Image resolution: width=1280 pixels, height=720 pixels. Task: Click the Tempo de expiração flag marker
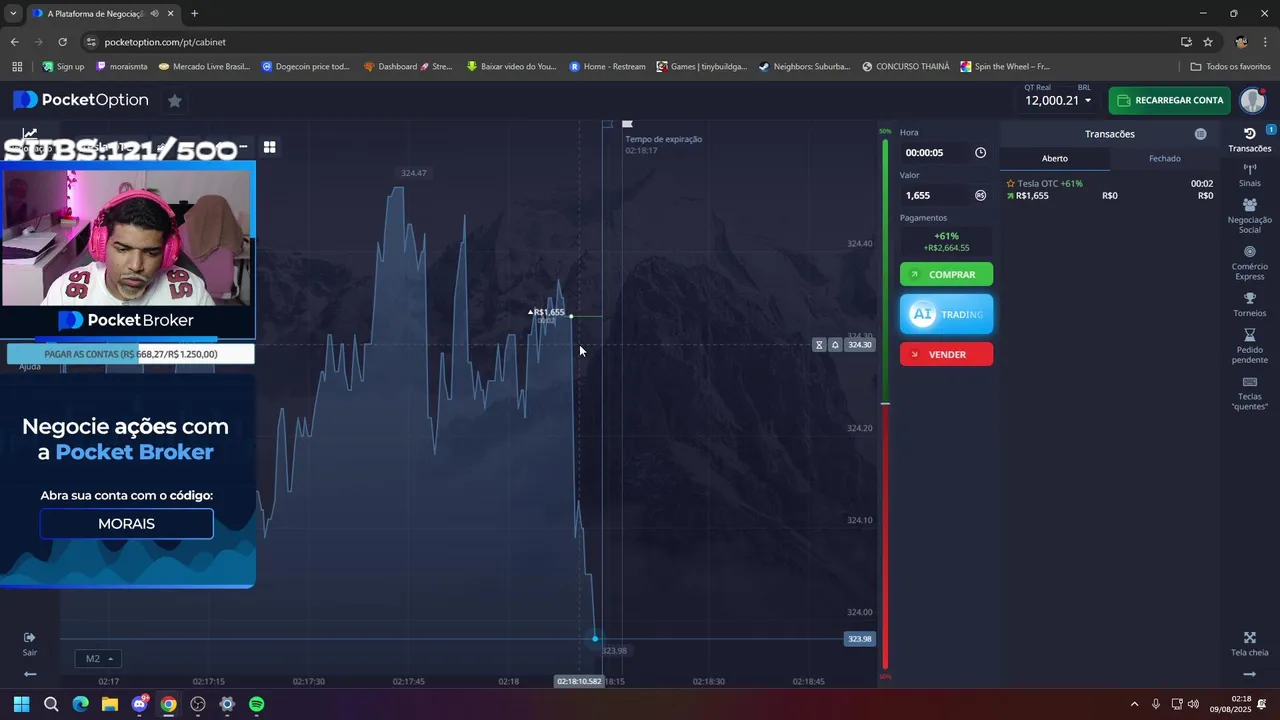[x=628, y=125]
